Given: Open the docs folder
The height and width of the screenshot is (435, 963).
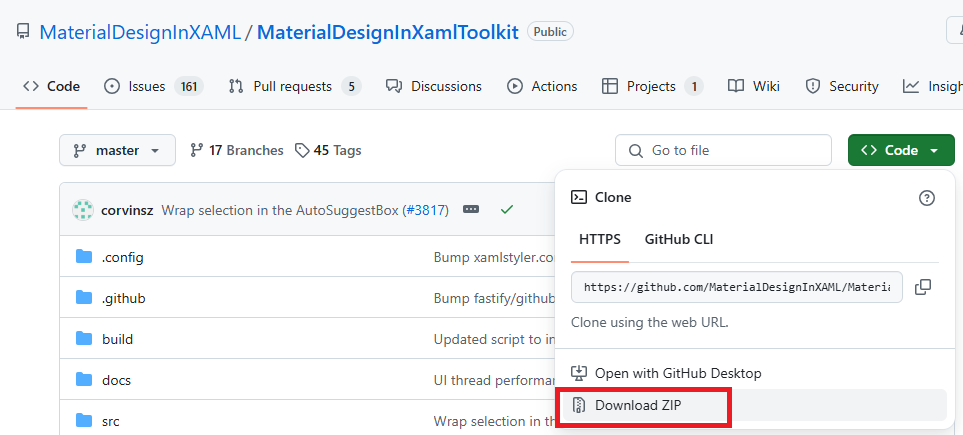Looking at the screenshot, I should 116,380.
